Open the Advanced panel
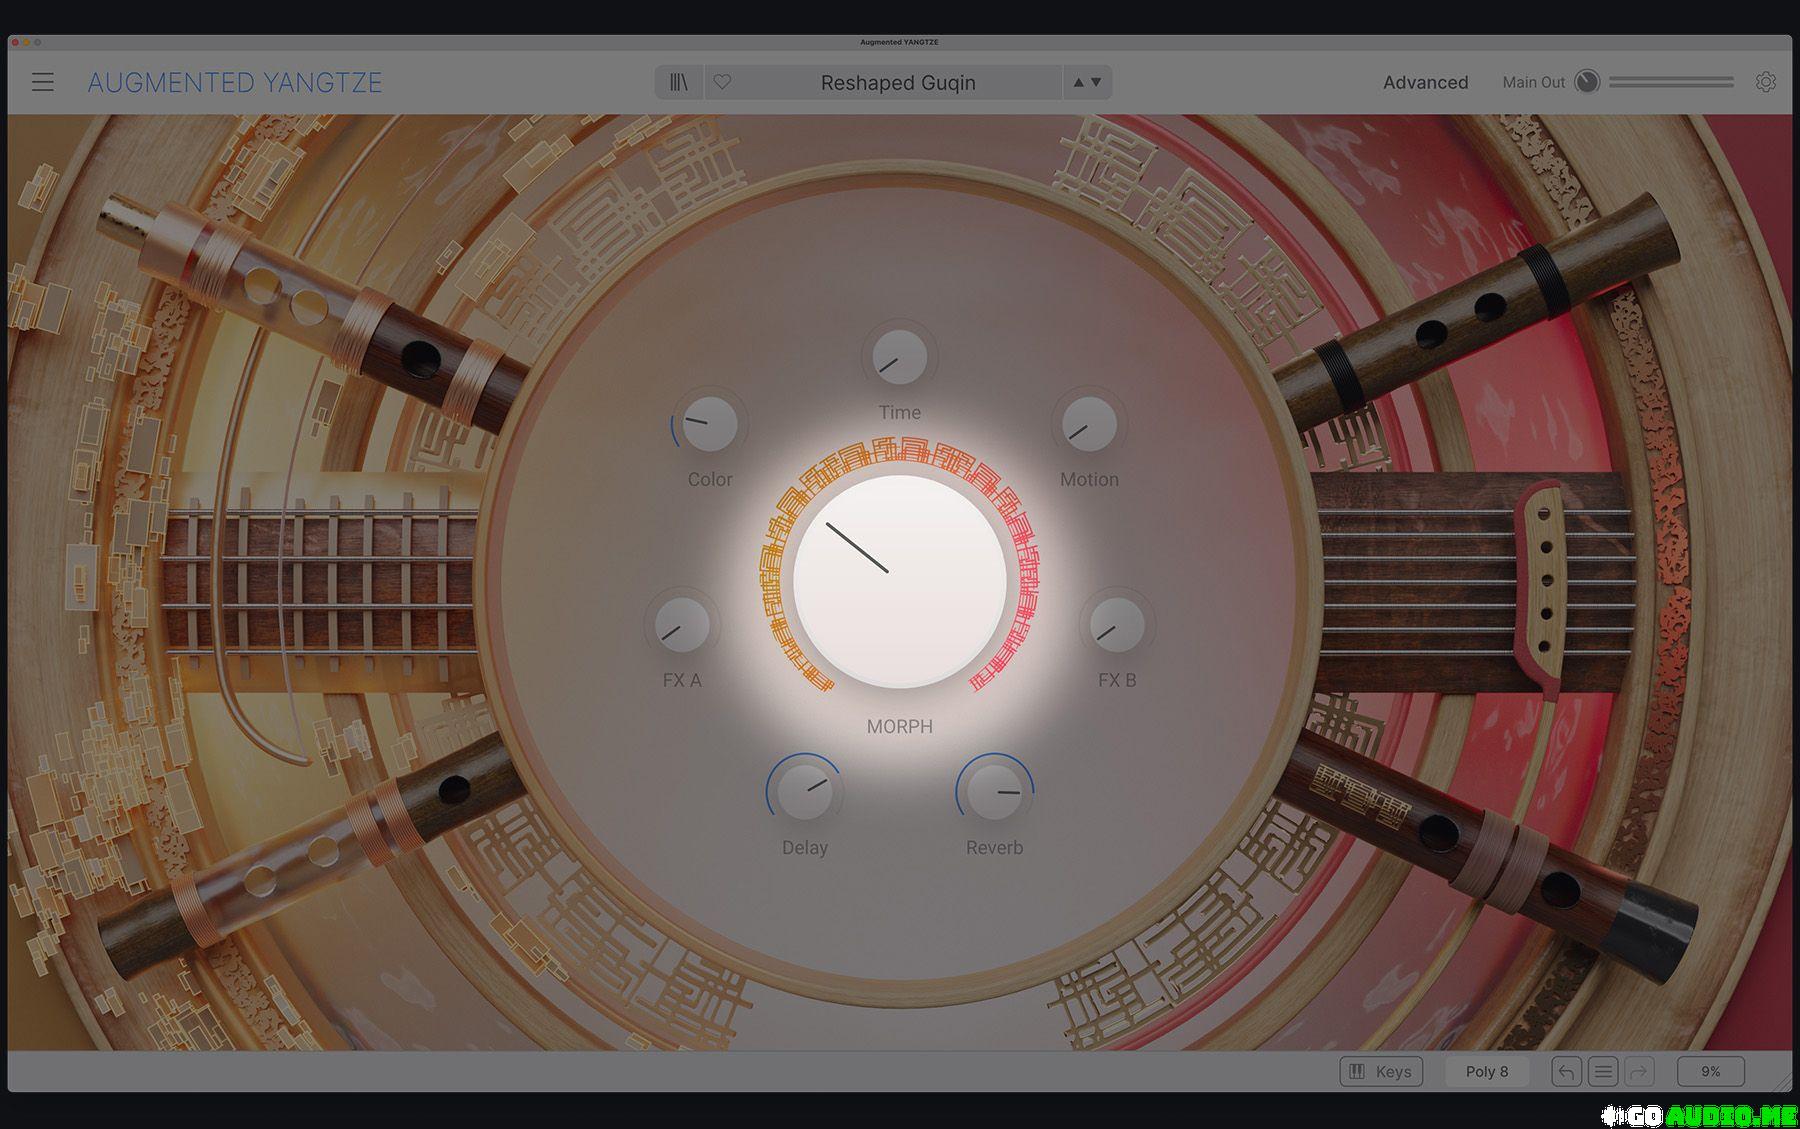The height and width of the screenshot is (1129, 1800). point(1425,82)
